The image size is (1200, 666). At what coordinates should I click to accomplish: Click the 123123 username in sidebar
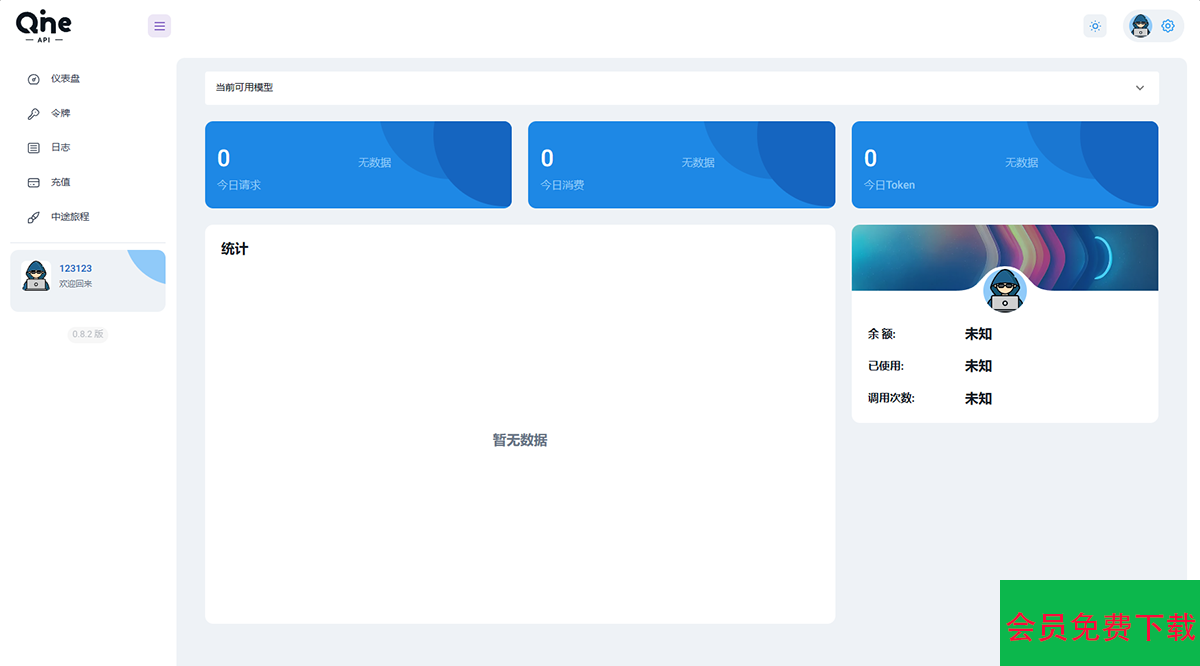[76, 268]
